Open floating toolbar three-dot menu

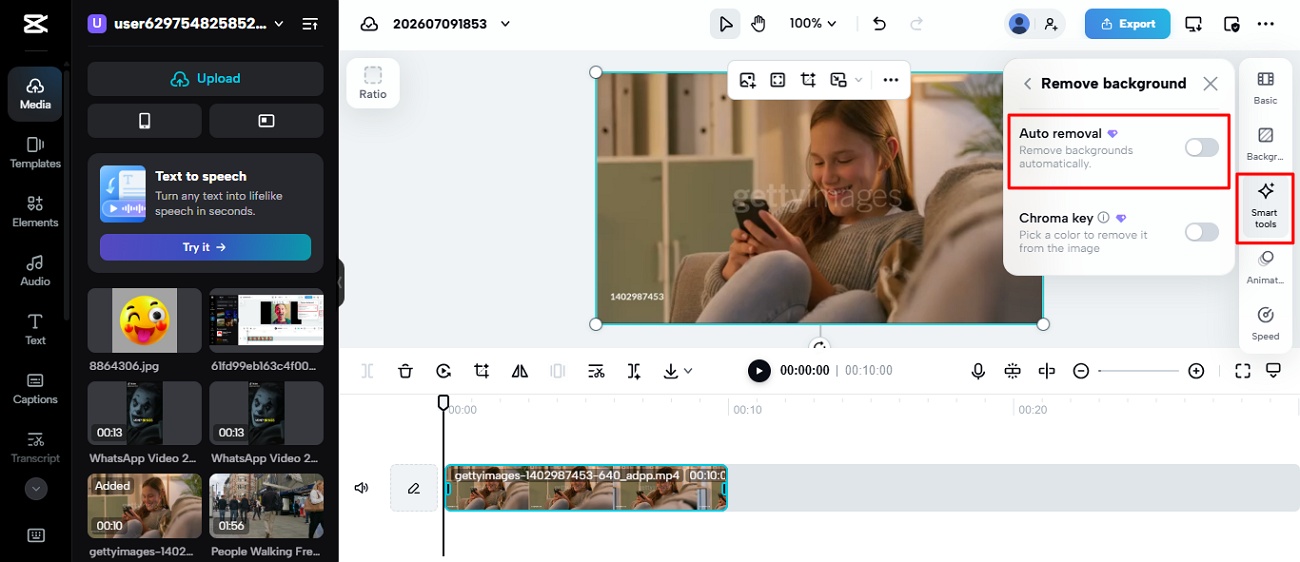891,80
